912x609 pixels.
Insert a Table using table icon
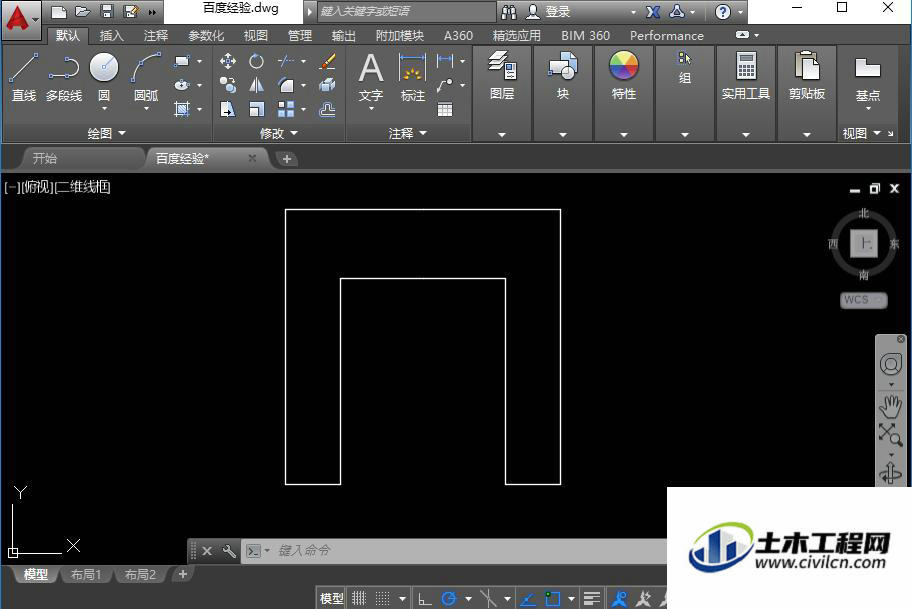[445, 109]
